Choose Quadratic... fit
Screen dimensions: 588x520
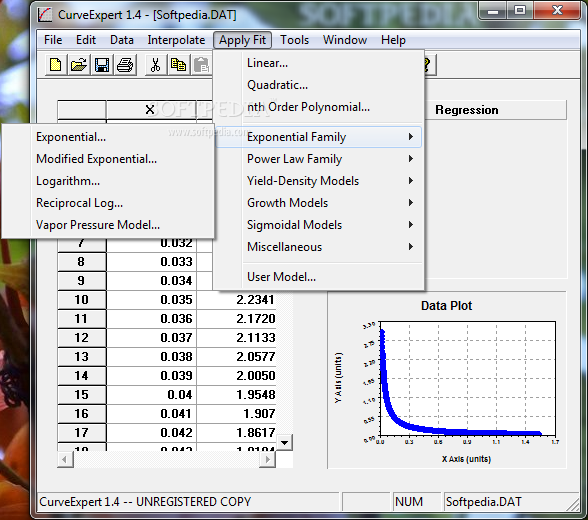[319, 85]
